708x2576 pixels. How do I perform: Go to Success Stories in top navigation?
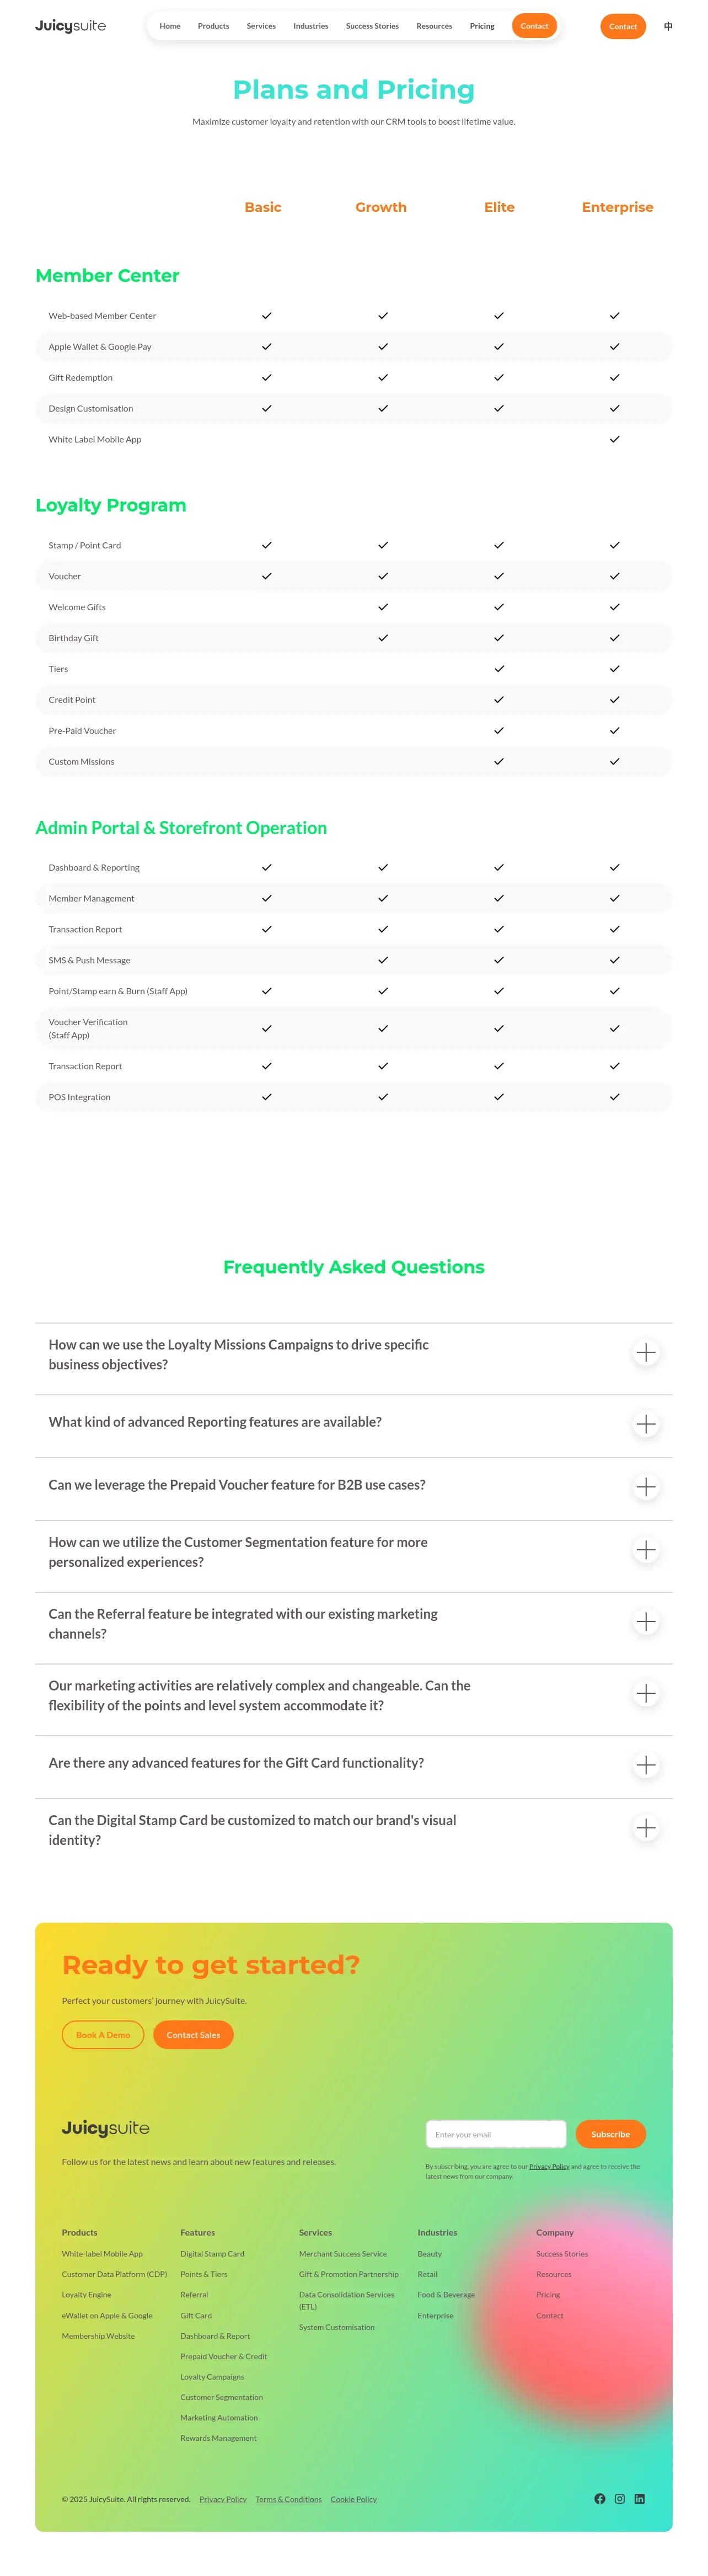pyautogui.click(x=372, y=26)
